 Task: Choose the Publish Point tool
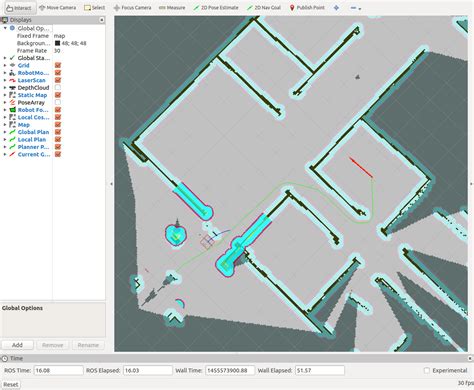[x=307, y=7]
